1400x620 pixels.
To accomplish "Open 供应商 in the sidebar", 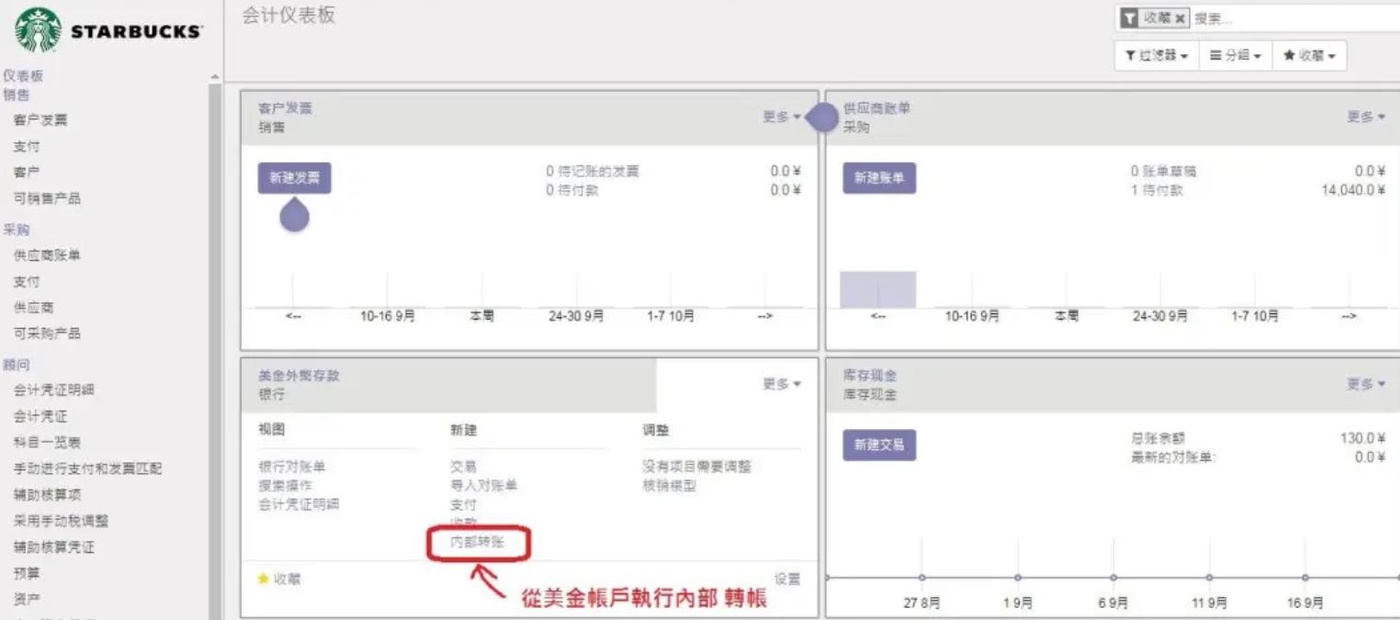I will coord(34,307).
